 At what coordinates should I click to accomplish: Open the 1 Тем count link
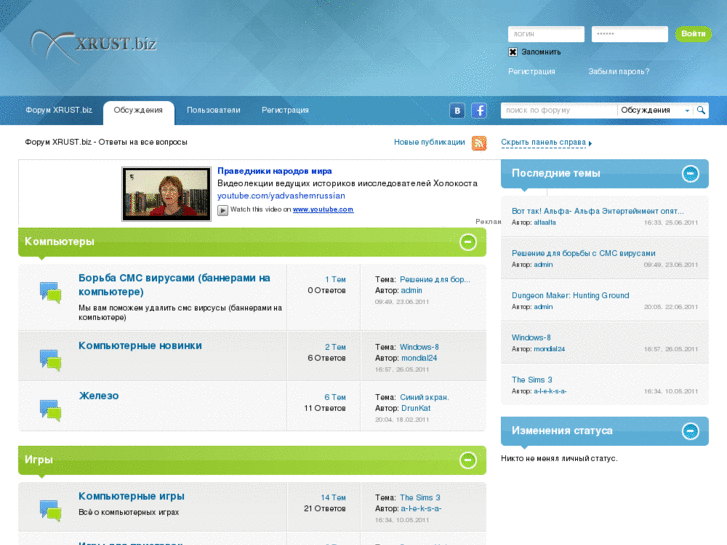335,279
